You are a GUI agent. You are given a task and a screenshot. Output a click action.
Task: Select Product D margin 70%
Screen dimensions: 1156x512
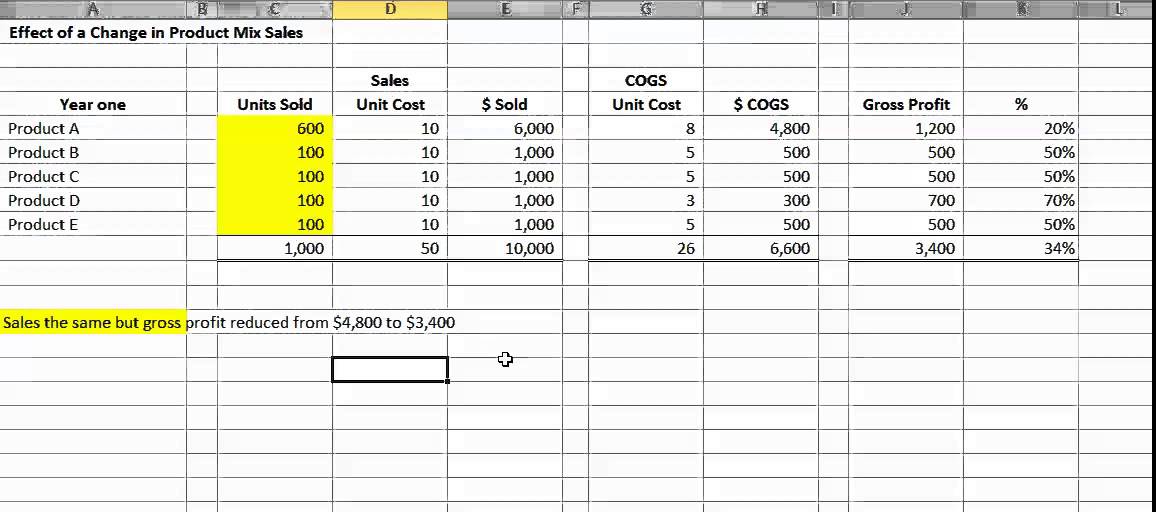(1020, 200)
